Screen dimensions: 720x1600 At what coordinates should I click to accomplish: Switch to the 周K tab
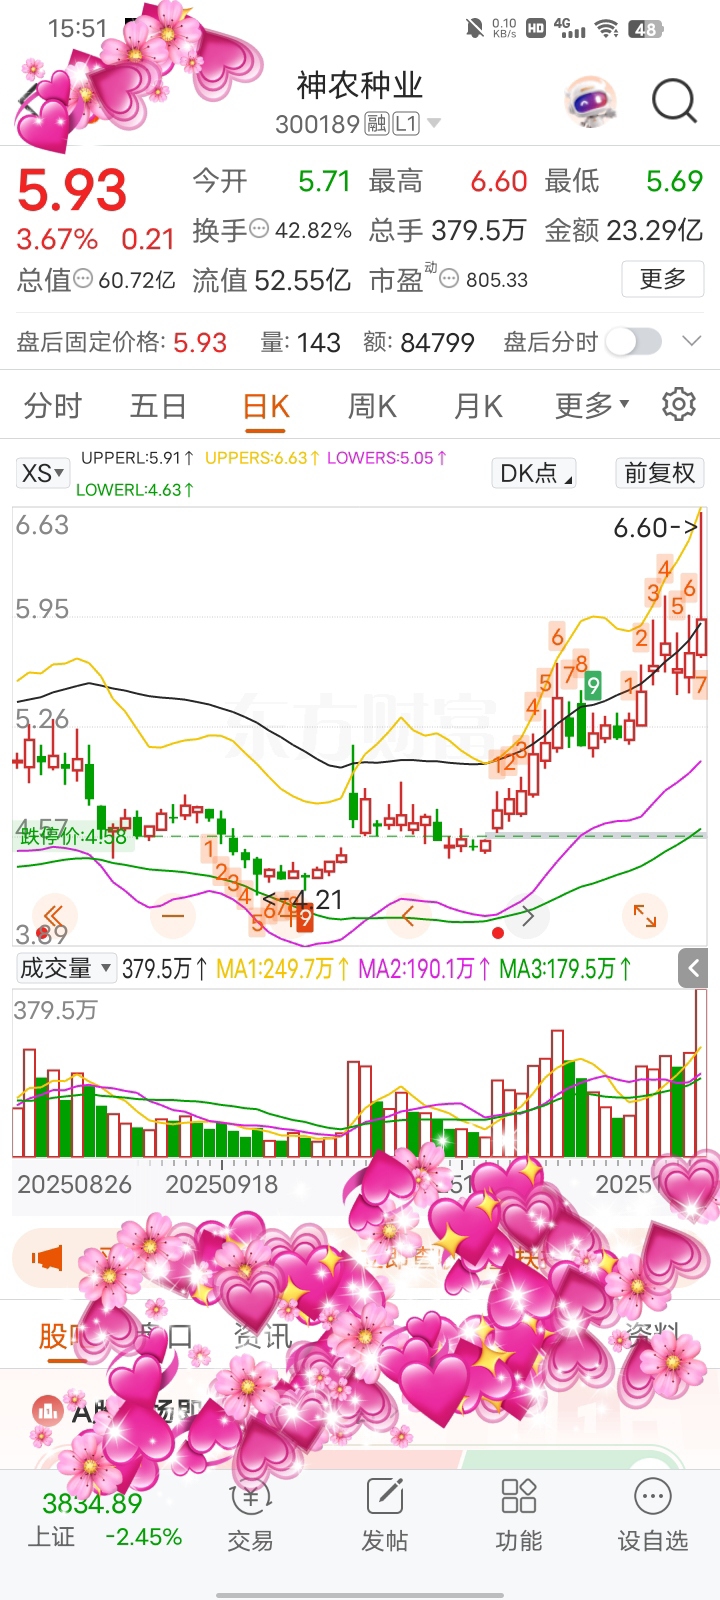coord(372,406)
